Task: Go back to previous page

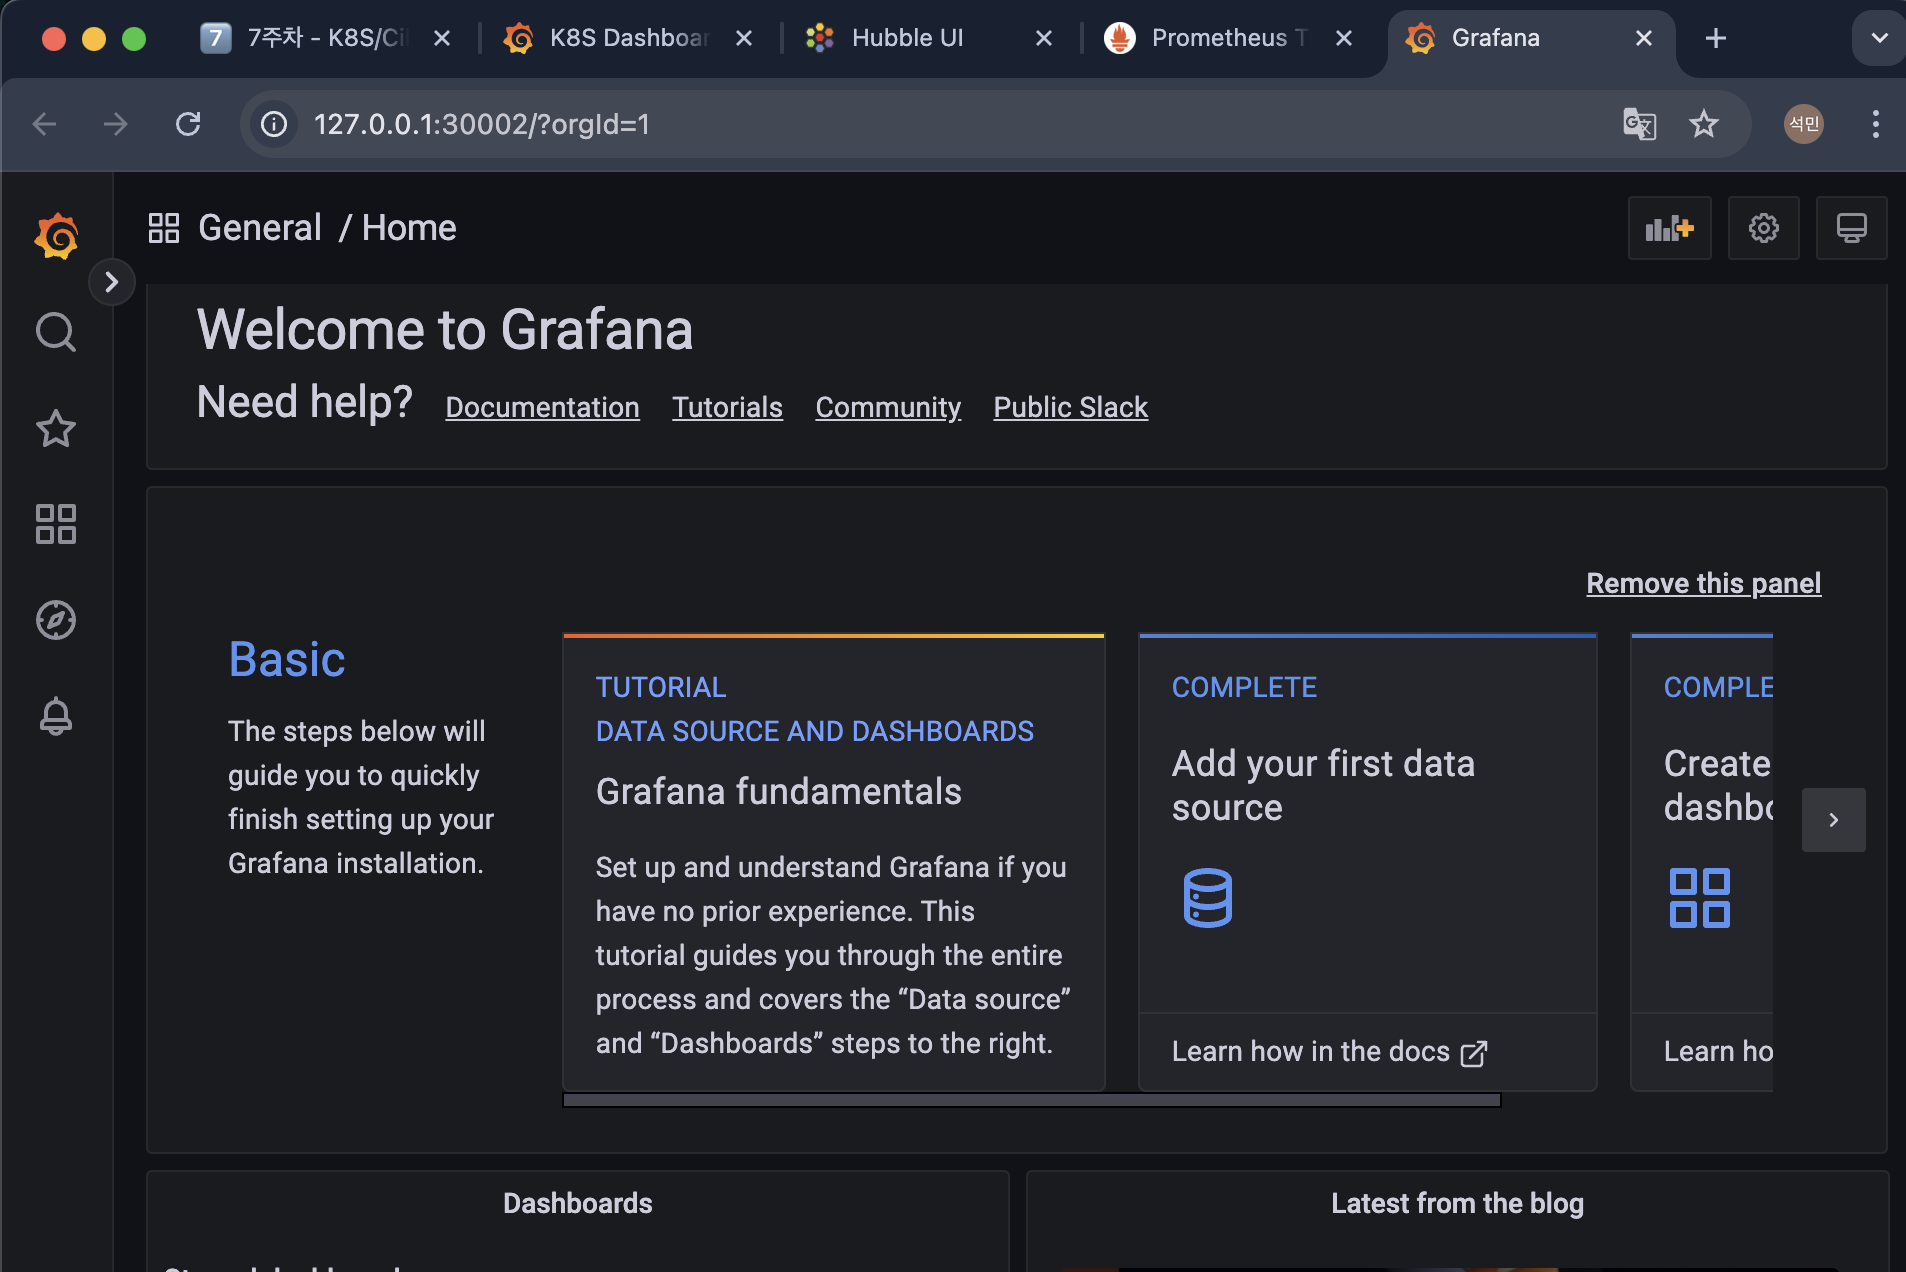Action: click(x=44, y=124)
